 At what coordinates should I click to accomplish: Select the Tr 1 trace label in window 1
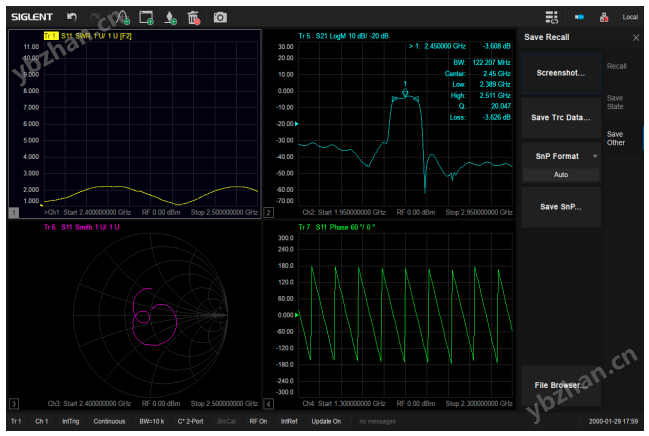[51, 36]
